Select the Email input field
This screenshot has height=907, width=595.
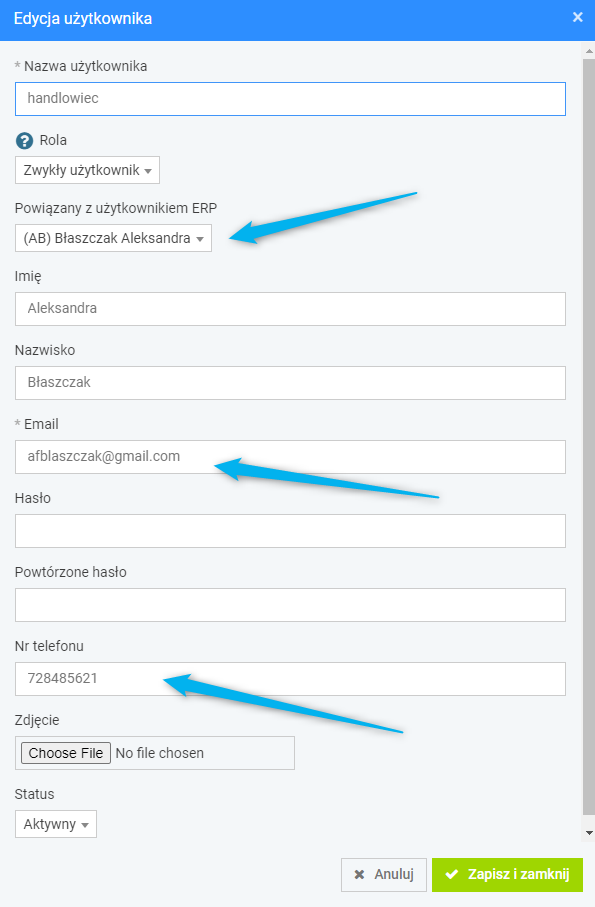tap(290, 457)
